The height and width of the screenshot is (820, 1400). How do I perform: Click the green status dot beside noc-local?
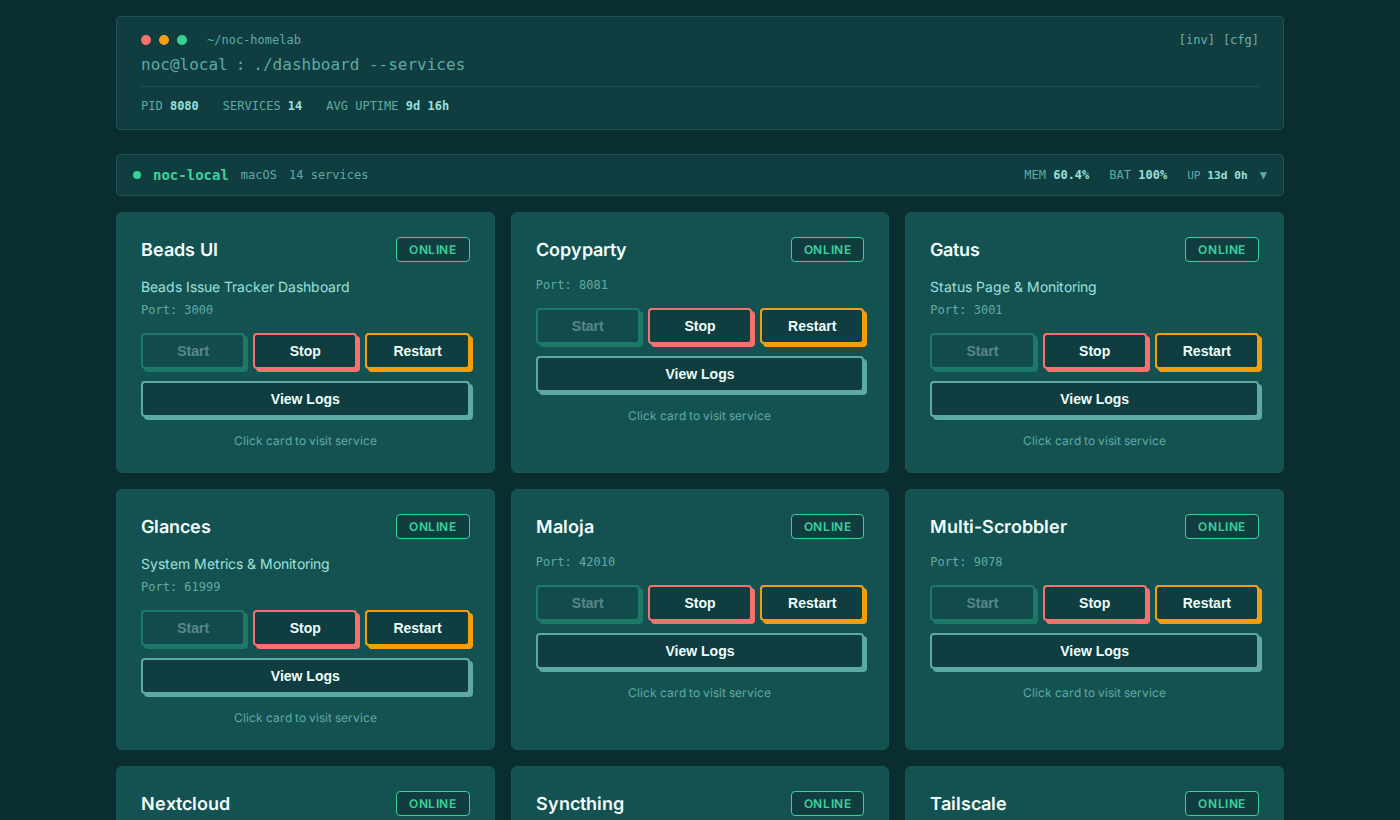[x=136, y=174]
